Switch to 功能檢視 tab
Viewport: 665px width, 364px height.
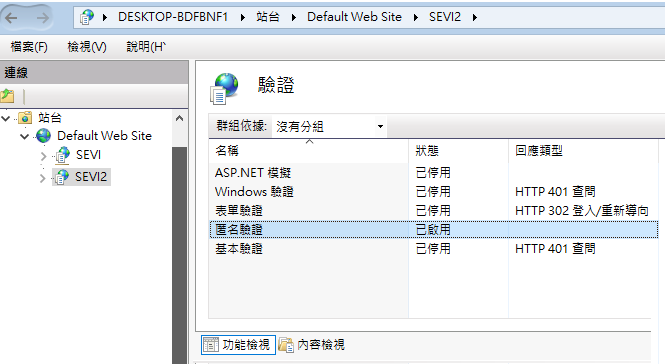tap(238, 344)
